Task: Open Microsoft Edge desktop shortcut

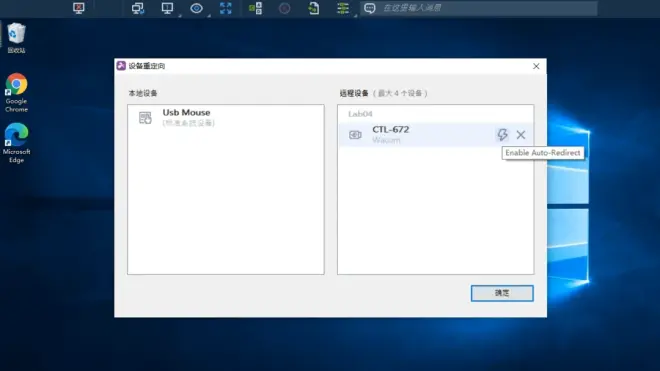Action: tap(16, 143)
